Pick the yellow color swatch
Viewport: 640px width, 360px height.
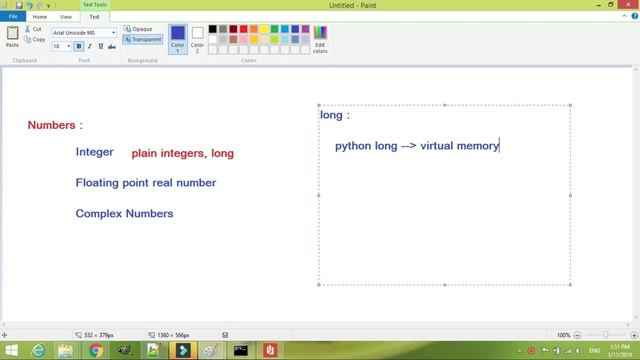(264, 29)
